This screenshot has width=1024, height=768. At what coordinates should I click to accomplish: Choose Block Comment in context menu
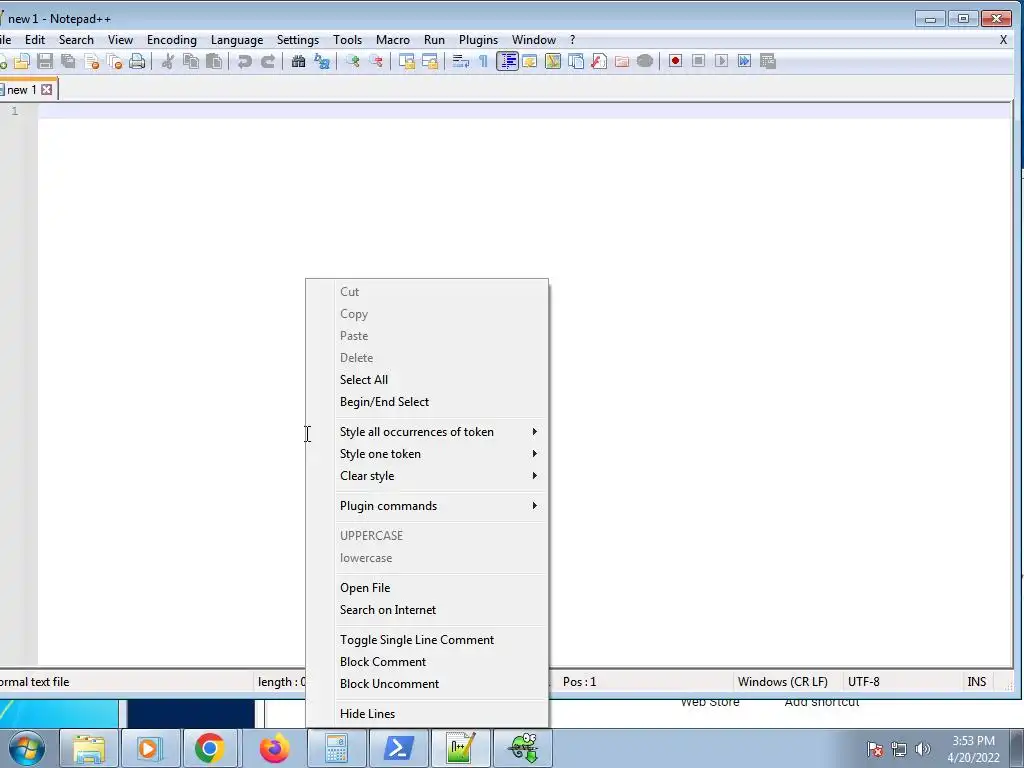pyautogui.click(x=426, y=662)
